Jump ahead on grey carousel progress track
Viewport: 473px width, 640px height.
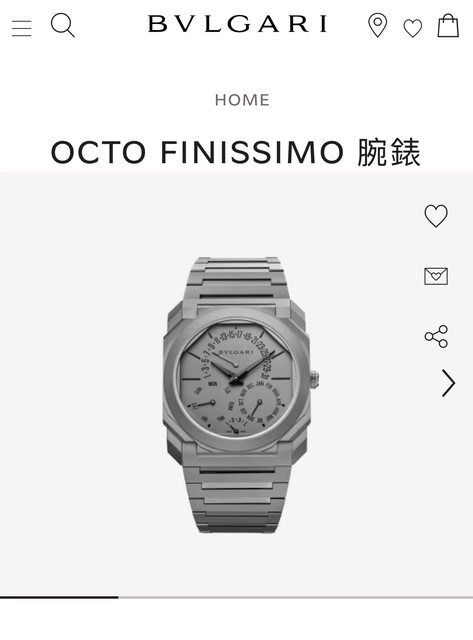[295, 597]
